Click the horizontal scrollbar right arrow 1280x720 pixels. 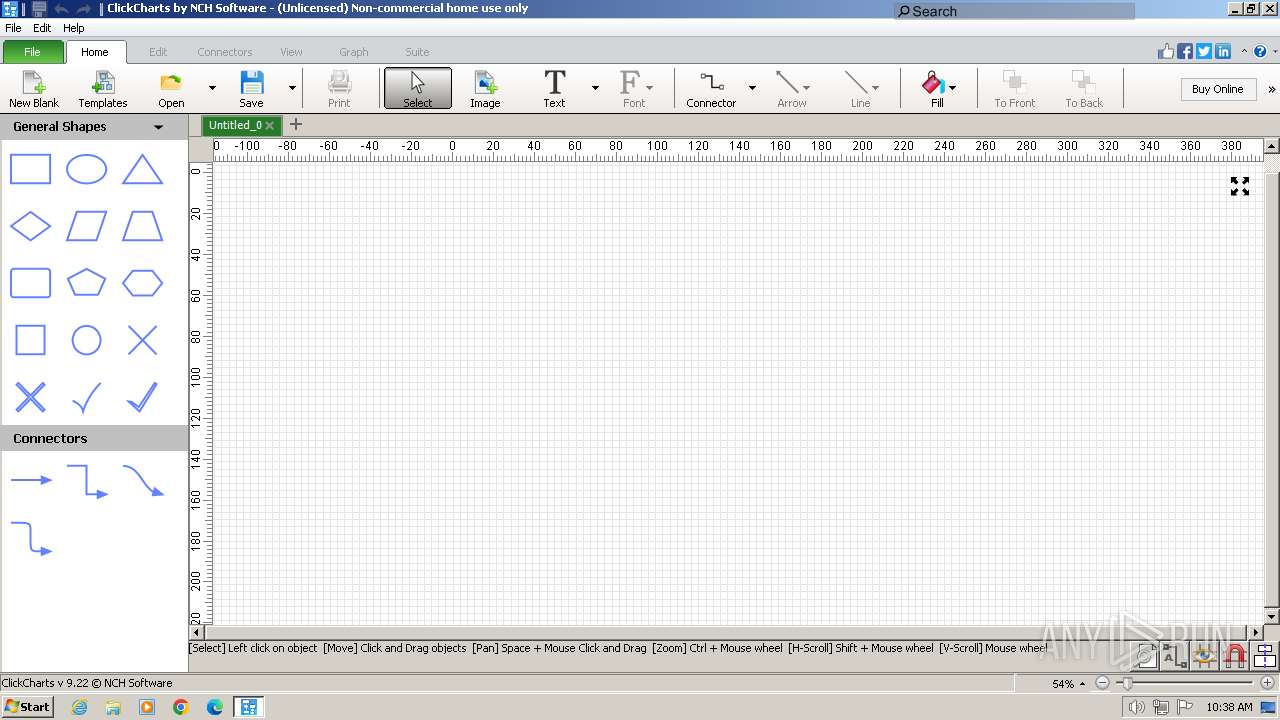coord(1257,632)
